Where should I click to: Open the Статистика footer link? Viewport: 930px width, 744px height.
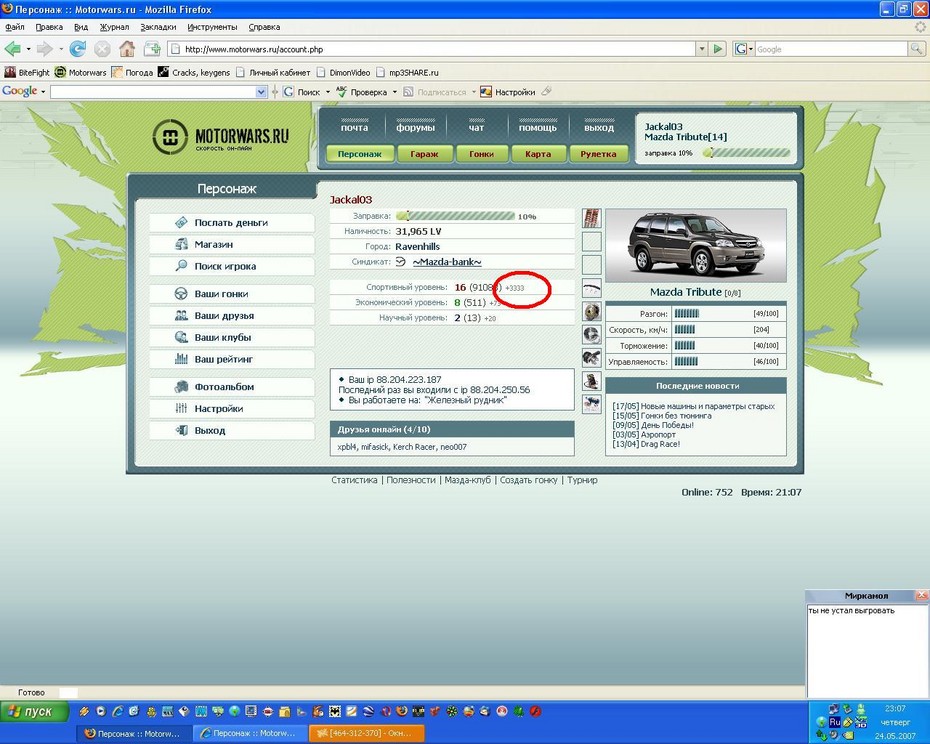coord(354,480)
